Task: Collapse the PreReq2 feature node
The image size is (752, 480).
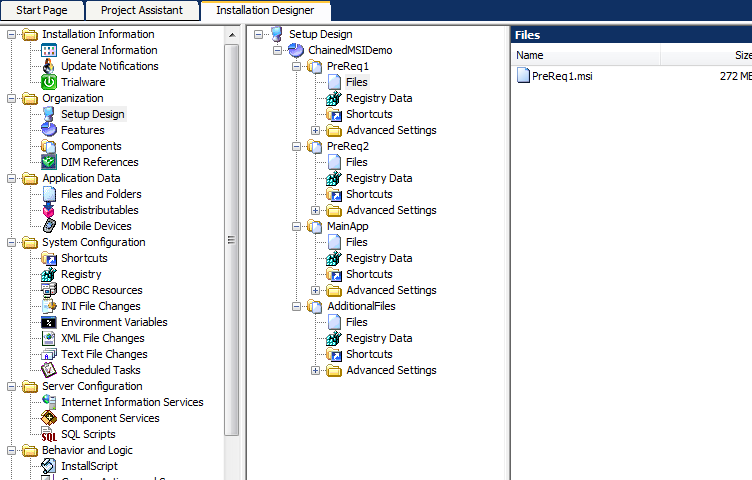Action: (x=297, y=146)
